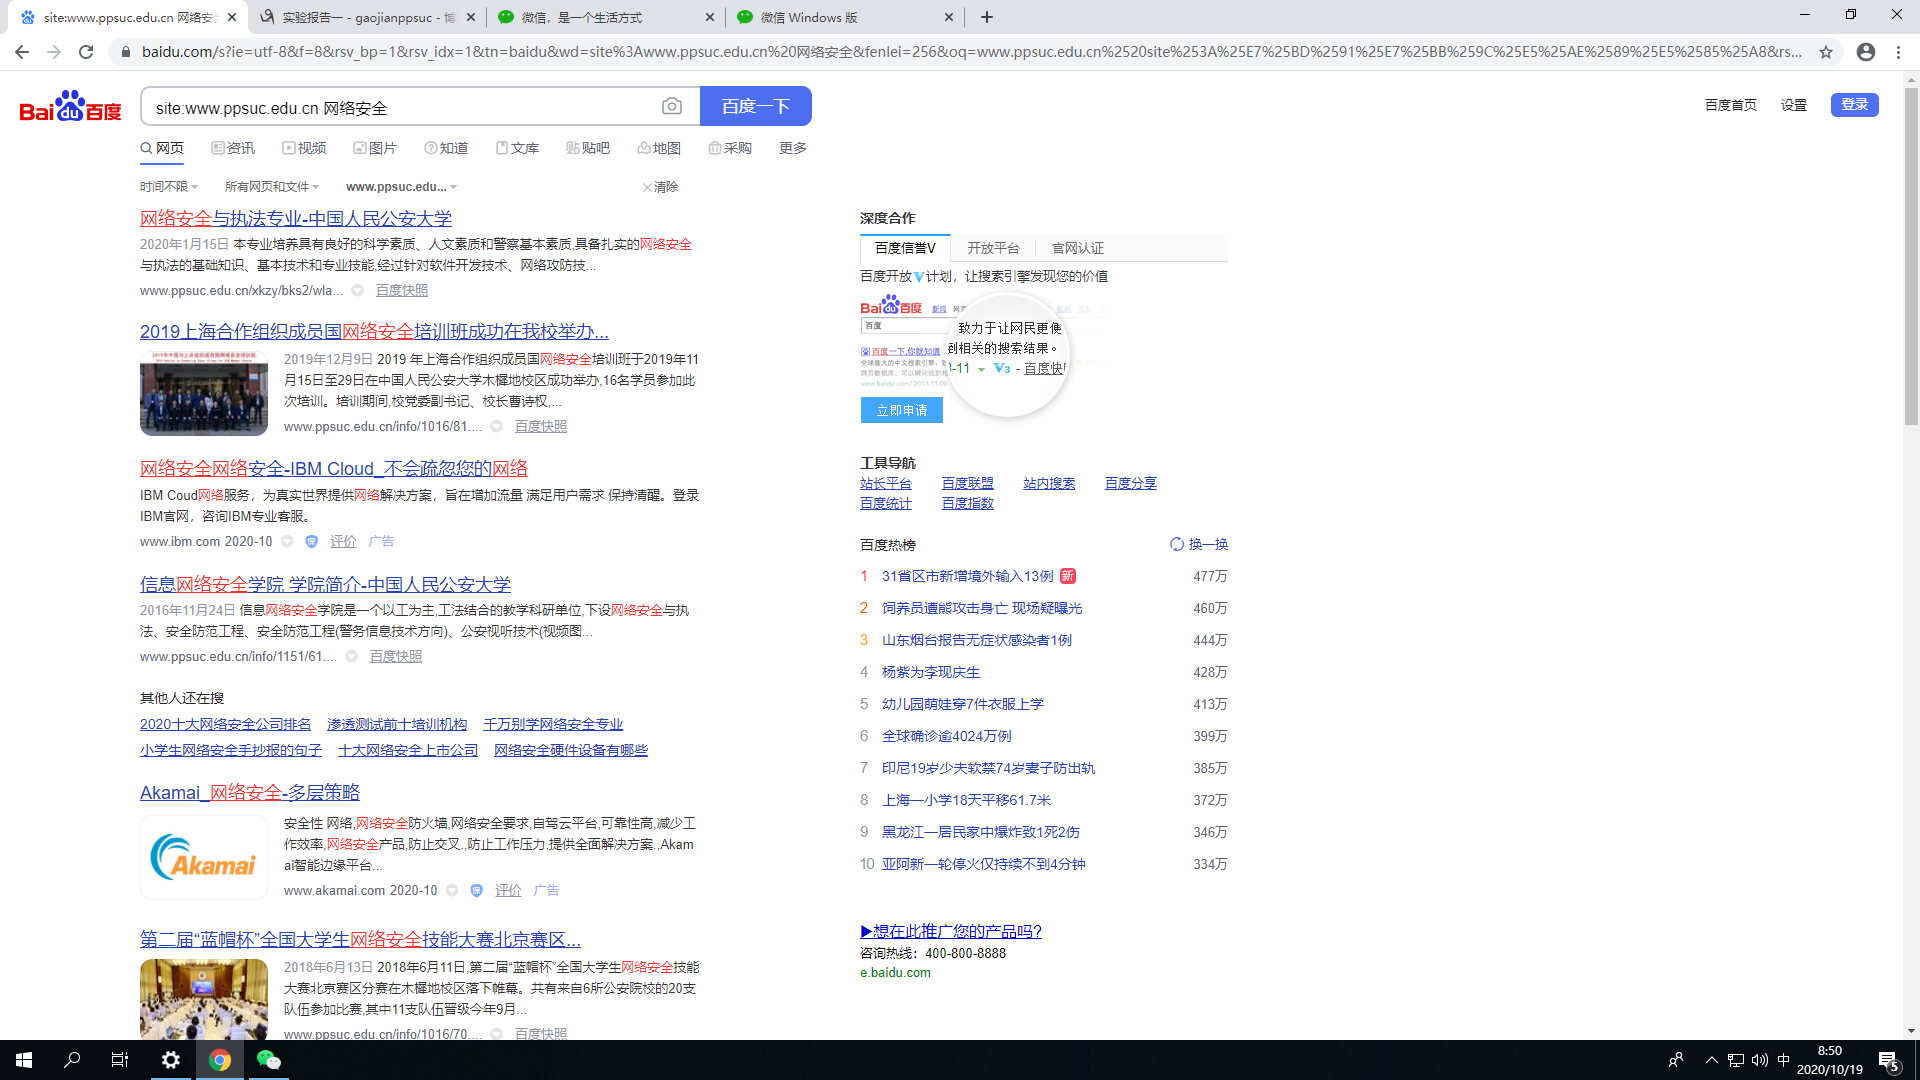1920x1080 pixels.
Task: Click the Akamai logo thumbnail
Action: tap(204, 857)
